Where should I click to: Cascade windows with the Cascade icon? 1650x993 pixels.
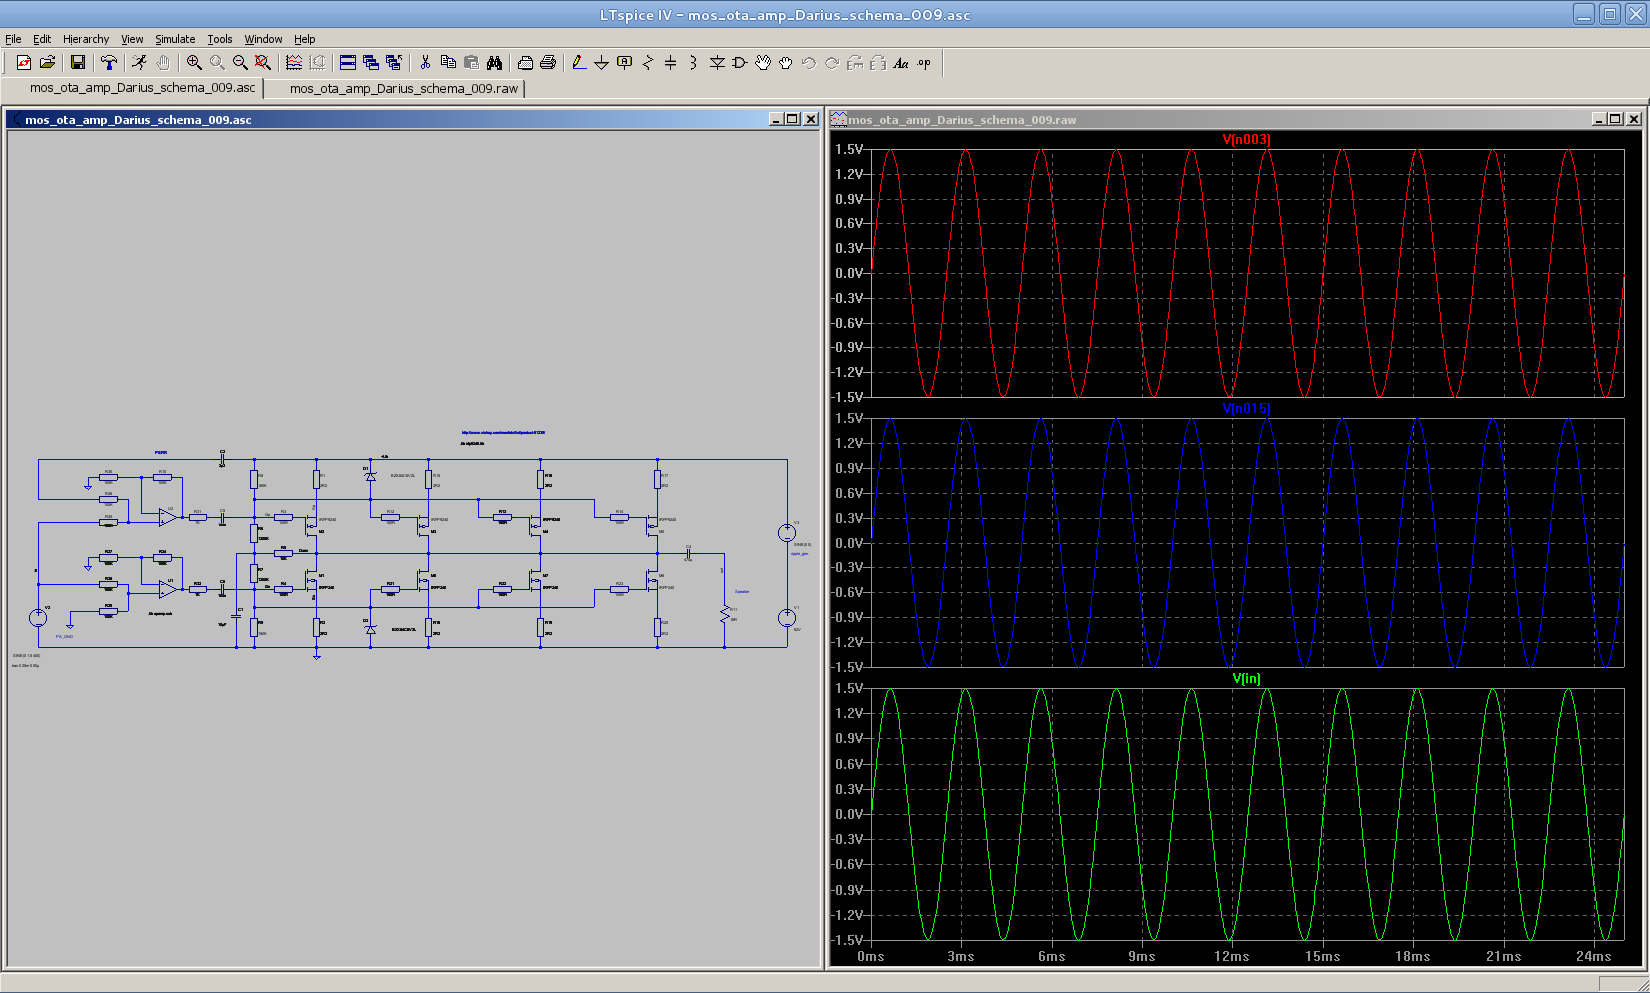pos(371,62)
